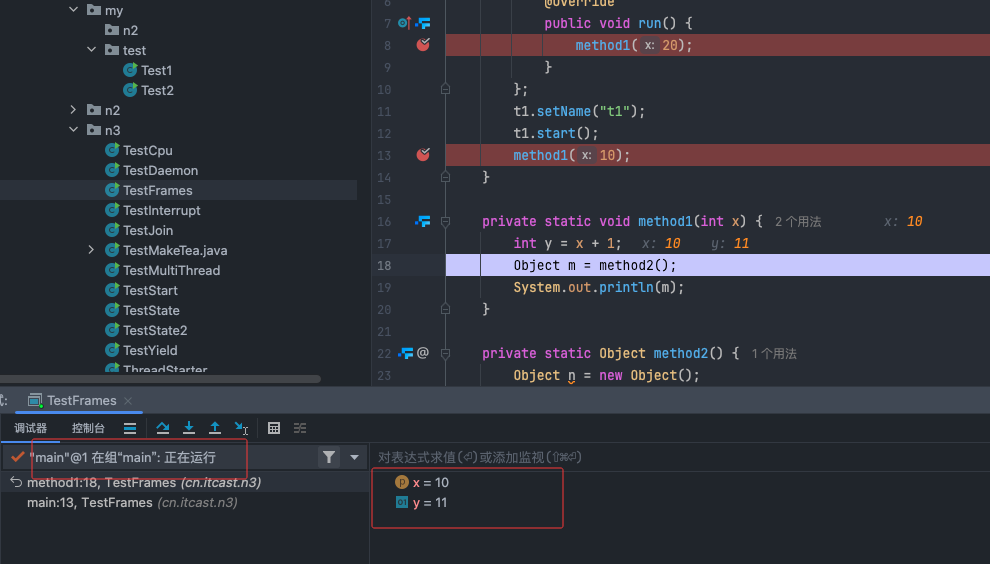Collapse the method1 code fold on line 16
This screenshot has width=990, height=564.
pyautogui.click(x=446, y=221)
